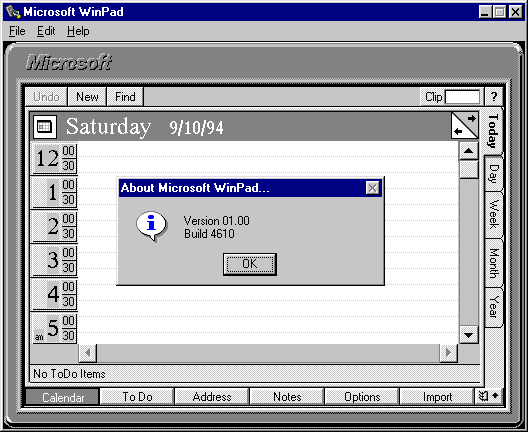Screen dimensions: 528x432
Task: Click the vertical scrollbar down arrow
Action: pos(469,335)
